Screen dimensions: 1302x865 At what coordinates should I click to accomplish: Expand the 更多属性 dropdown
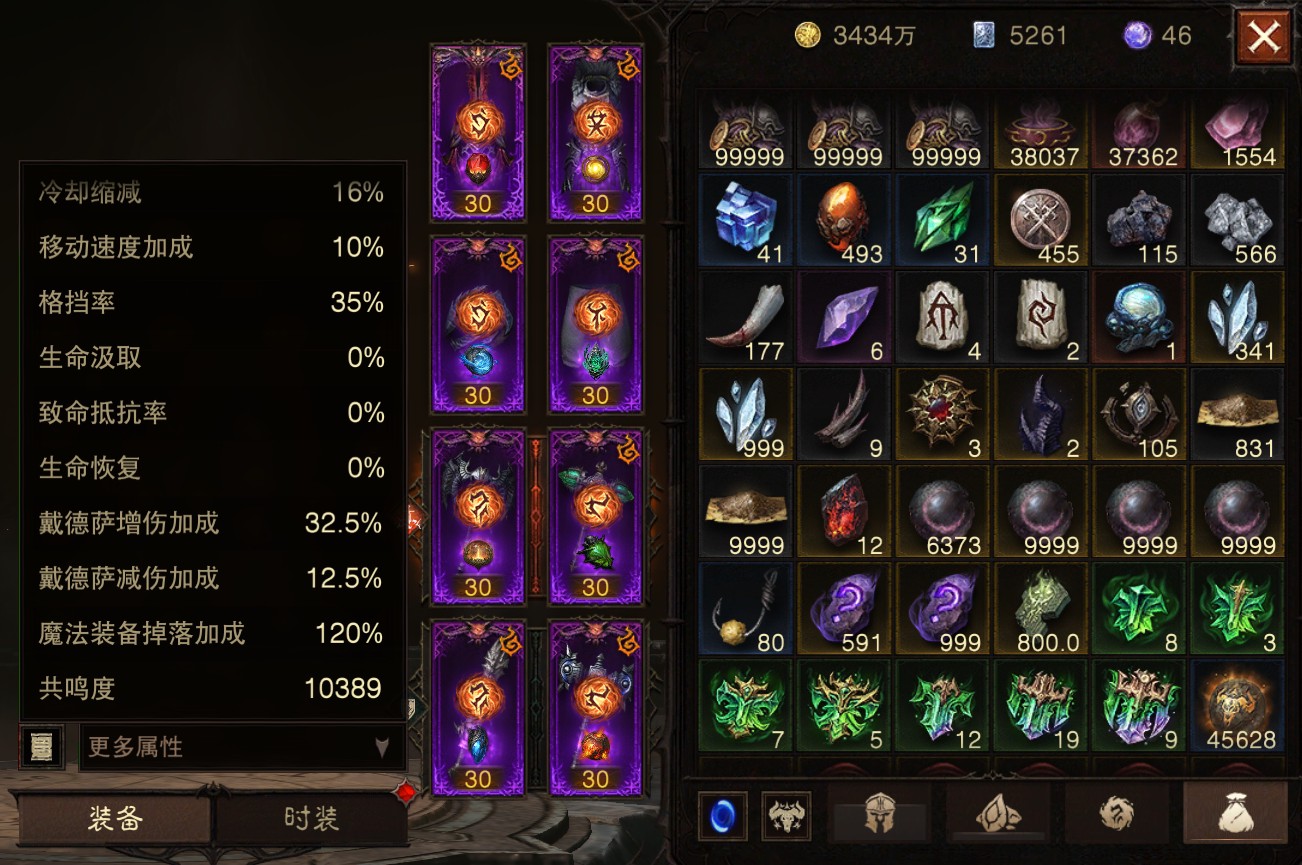[242, 747]
